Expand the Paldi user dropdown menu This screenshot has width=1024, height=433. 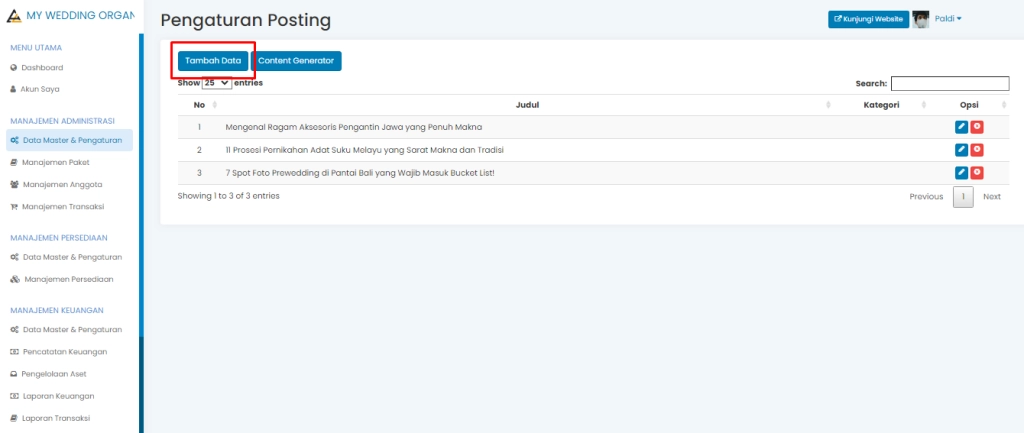tap(948, 19)
